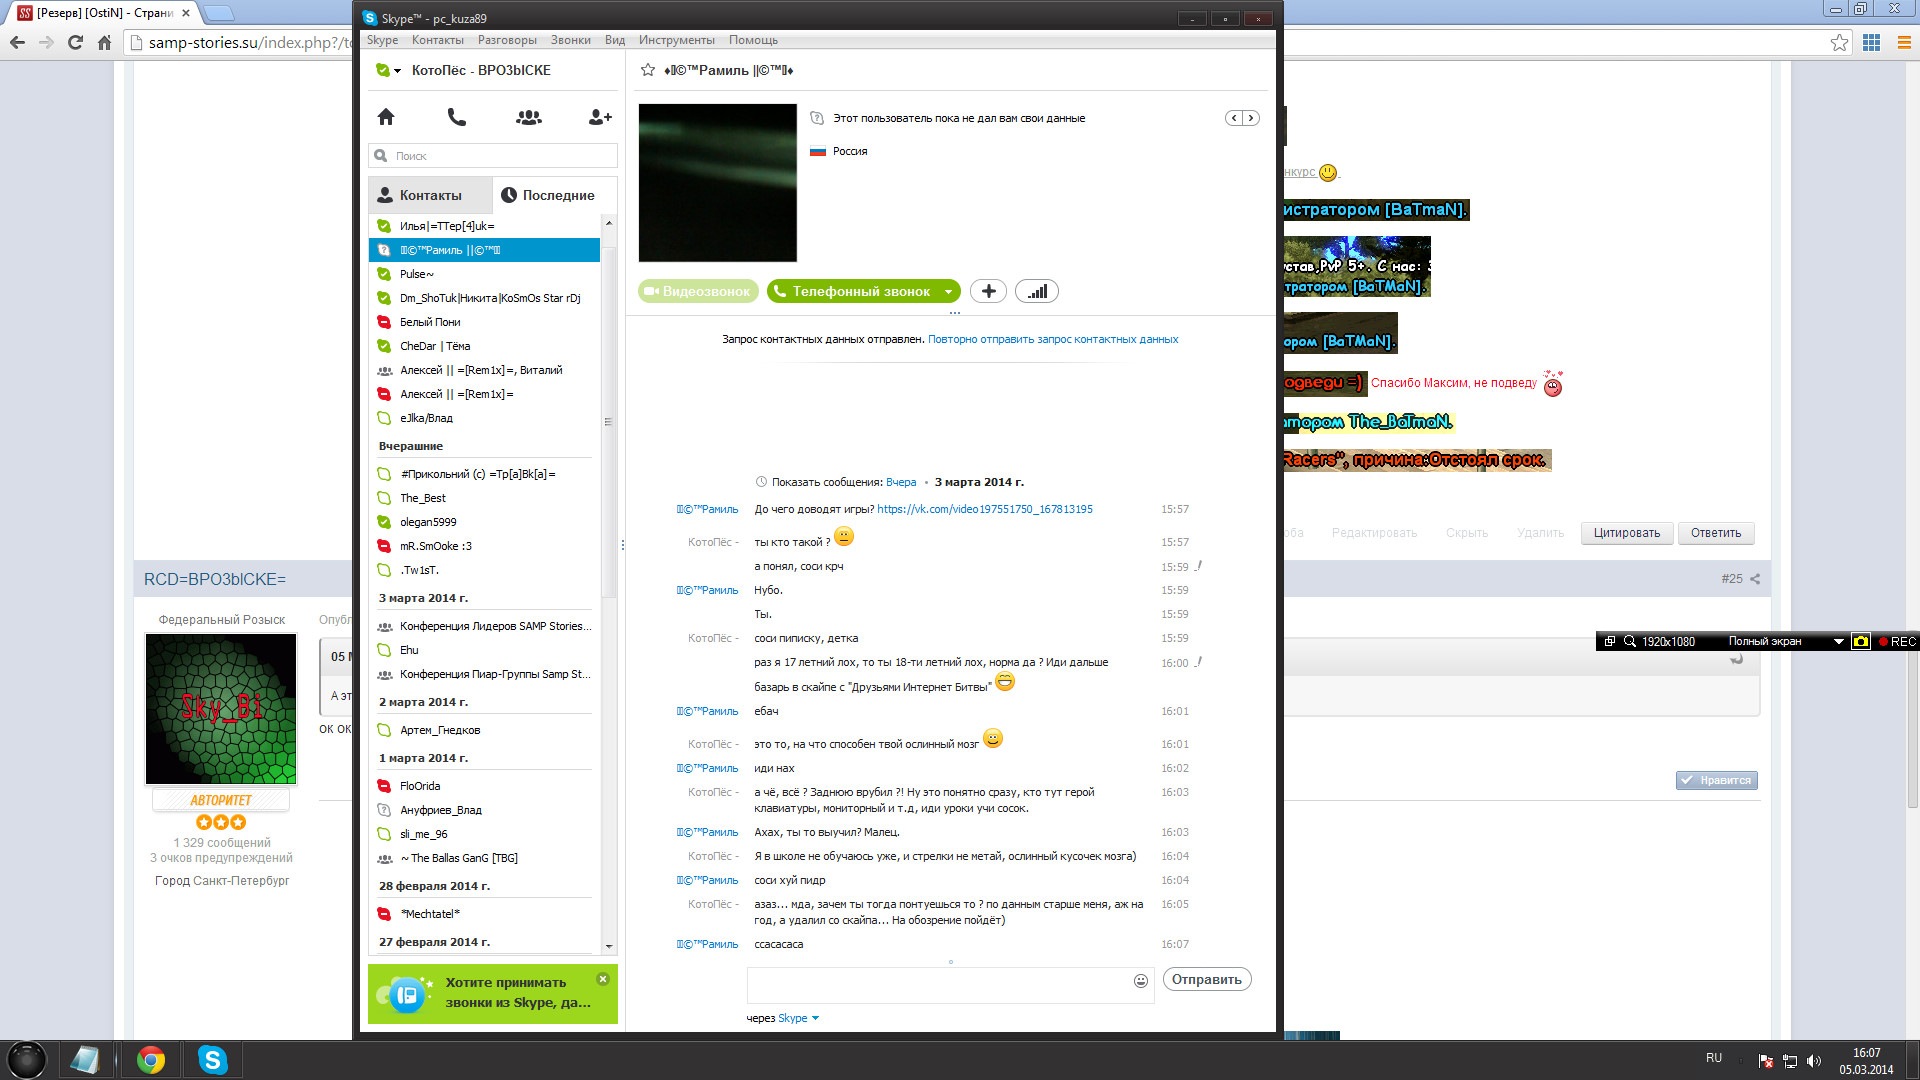Click the REC record button
1920x1080 pixels.
(1897, 642)
